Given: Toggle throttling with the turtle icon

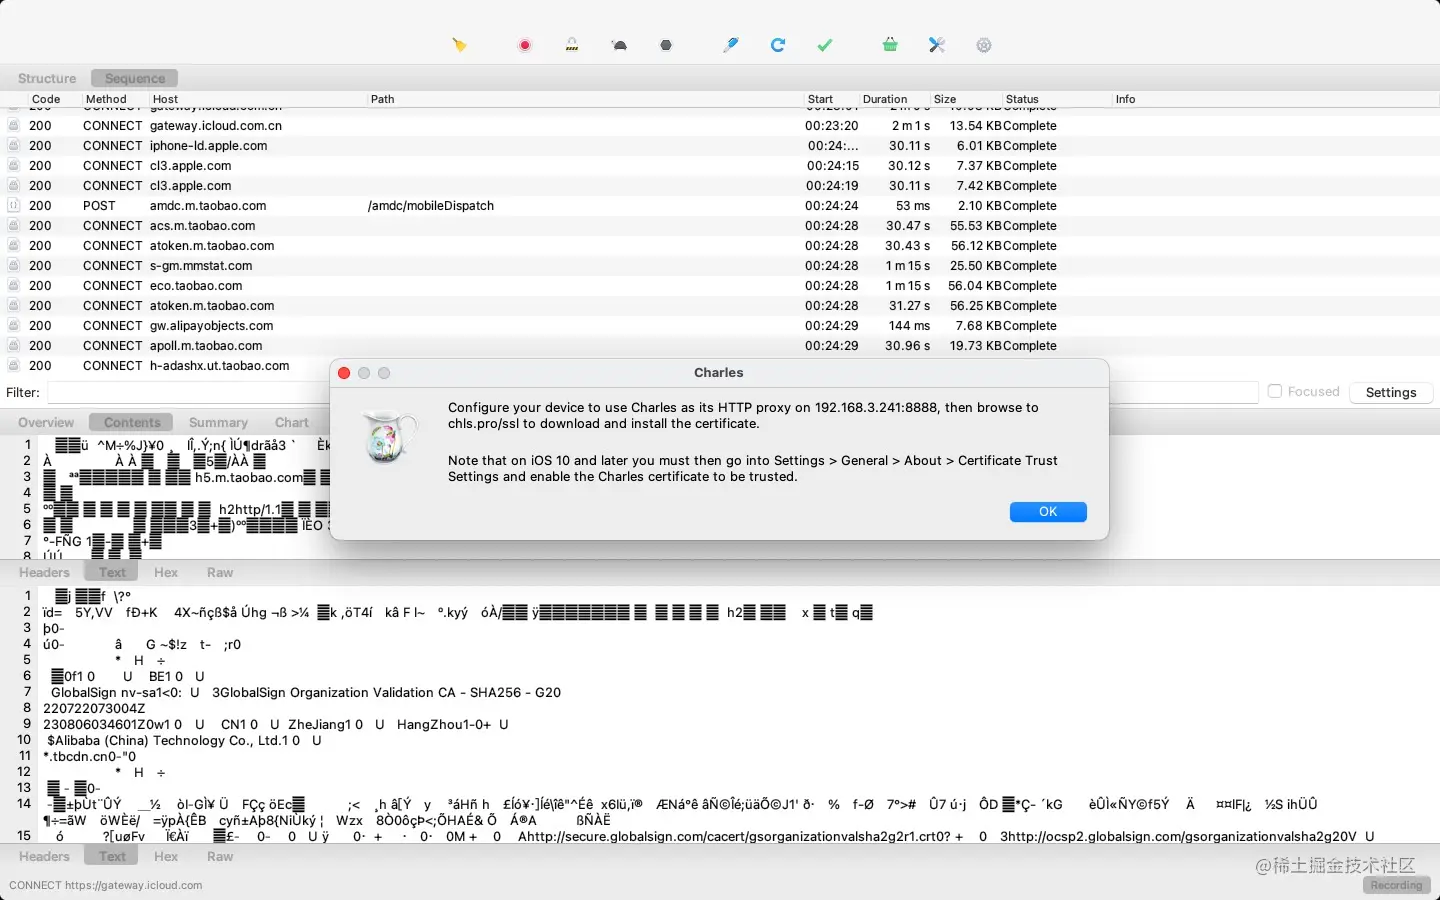Looking at the screenshot, I should click(x=619, y=45).
